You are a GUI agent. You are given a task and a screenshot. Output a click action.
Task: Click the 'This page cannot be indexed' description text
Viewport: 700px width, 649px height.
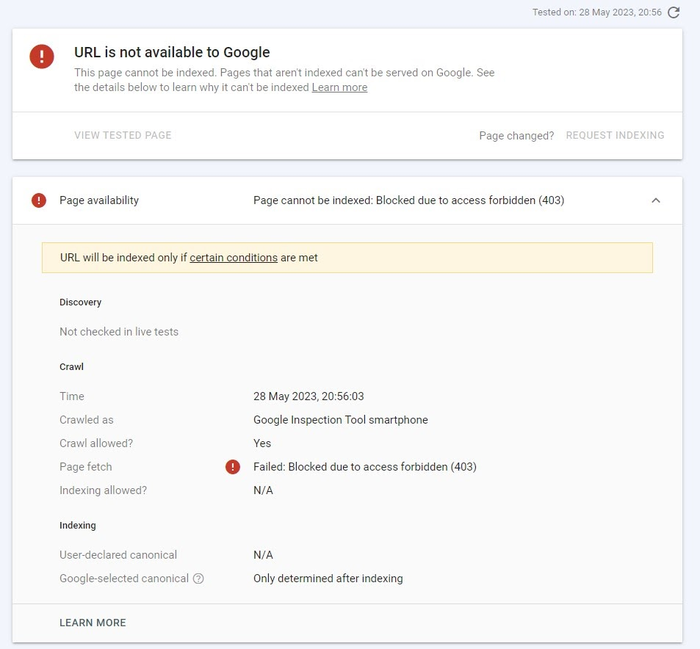pos(284,80)
